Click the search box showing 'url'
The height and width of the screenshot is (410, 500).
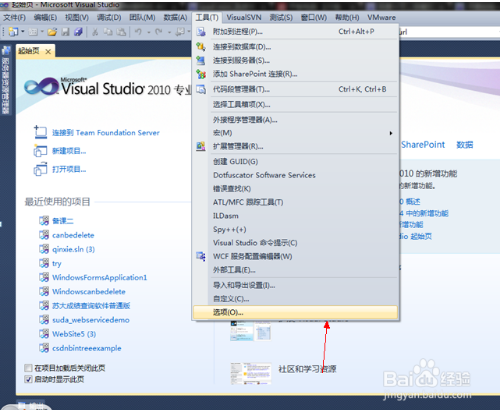(x=448, y=32)
